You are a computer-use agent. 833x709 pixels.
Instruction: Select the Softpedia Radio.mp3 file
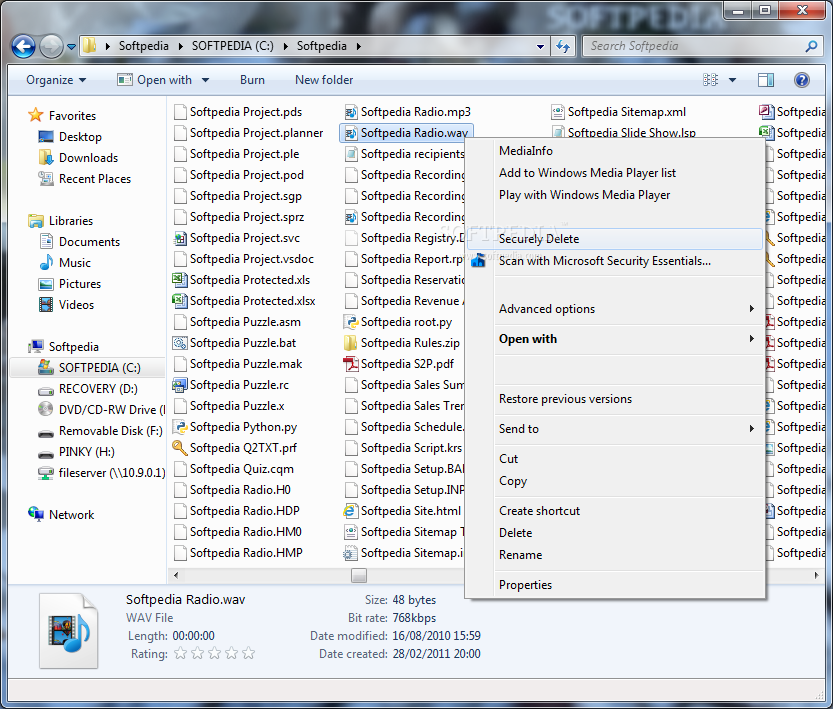tap(407, 112)
